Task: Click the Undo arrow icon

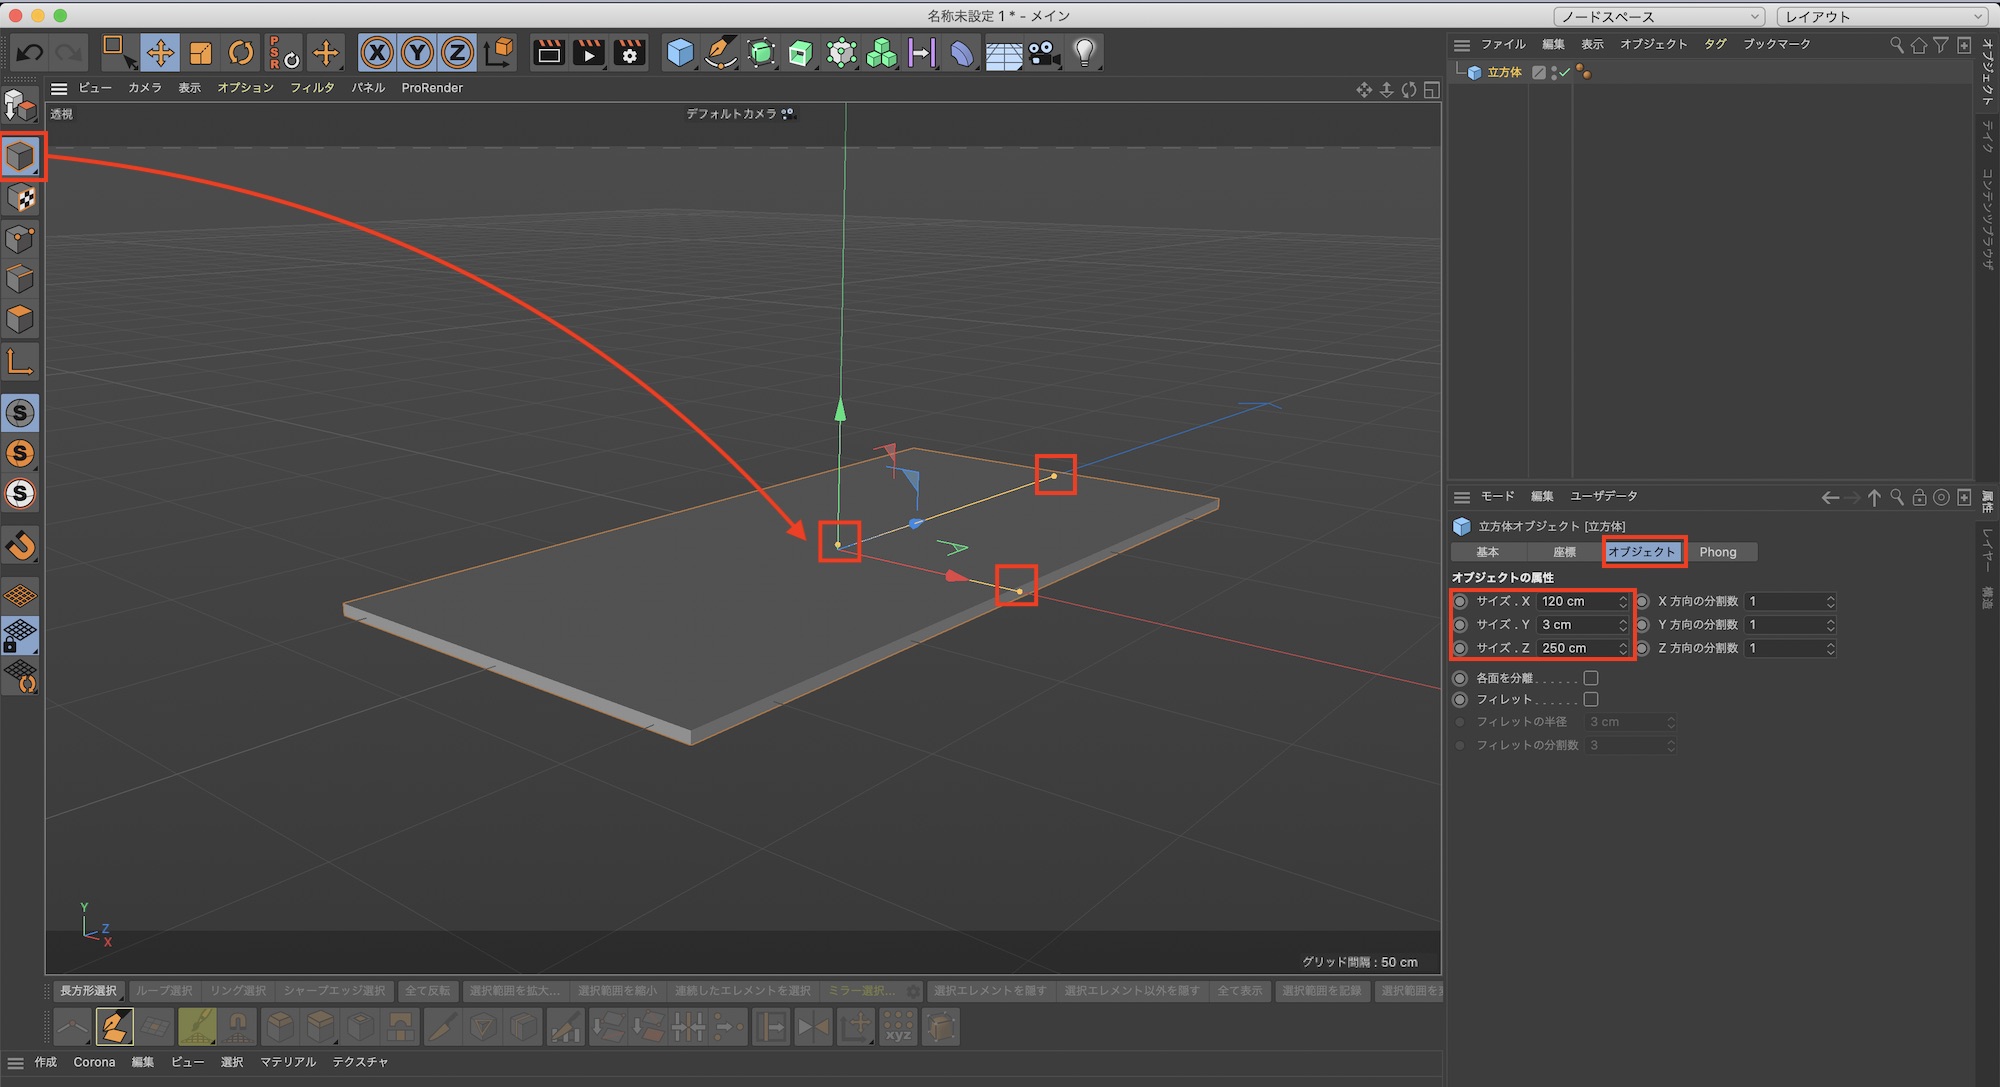Action: click(30, 52)
